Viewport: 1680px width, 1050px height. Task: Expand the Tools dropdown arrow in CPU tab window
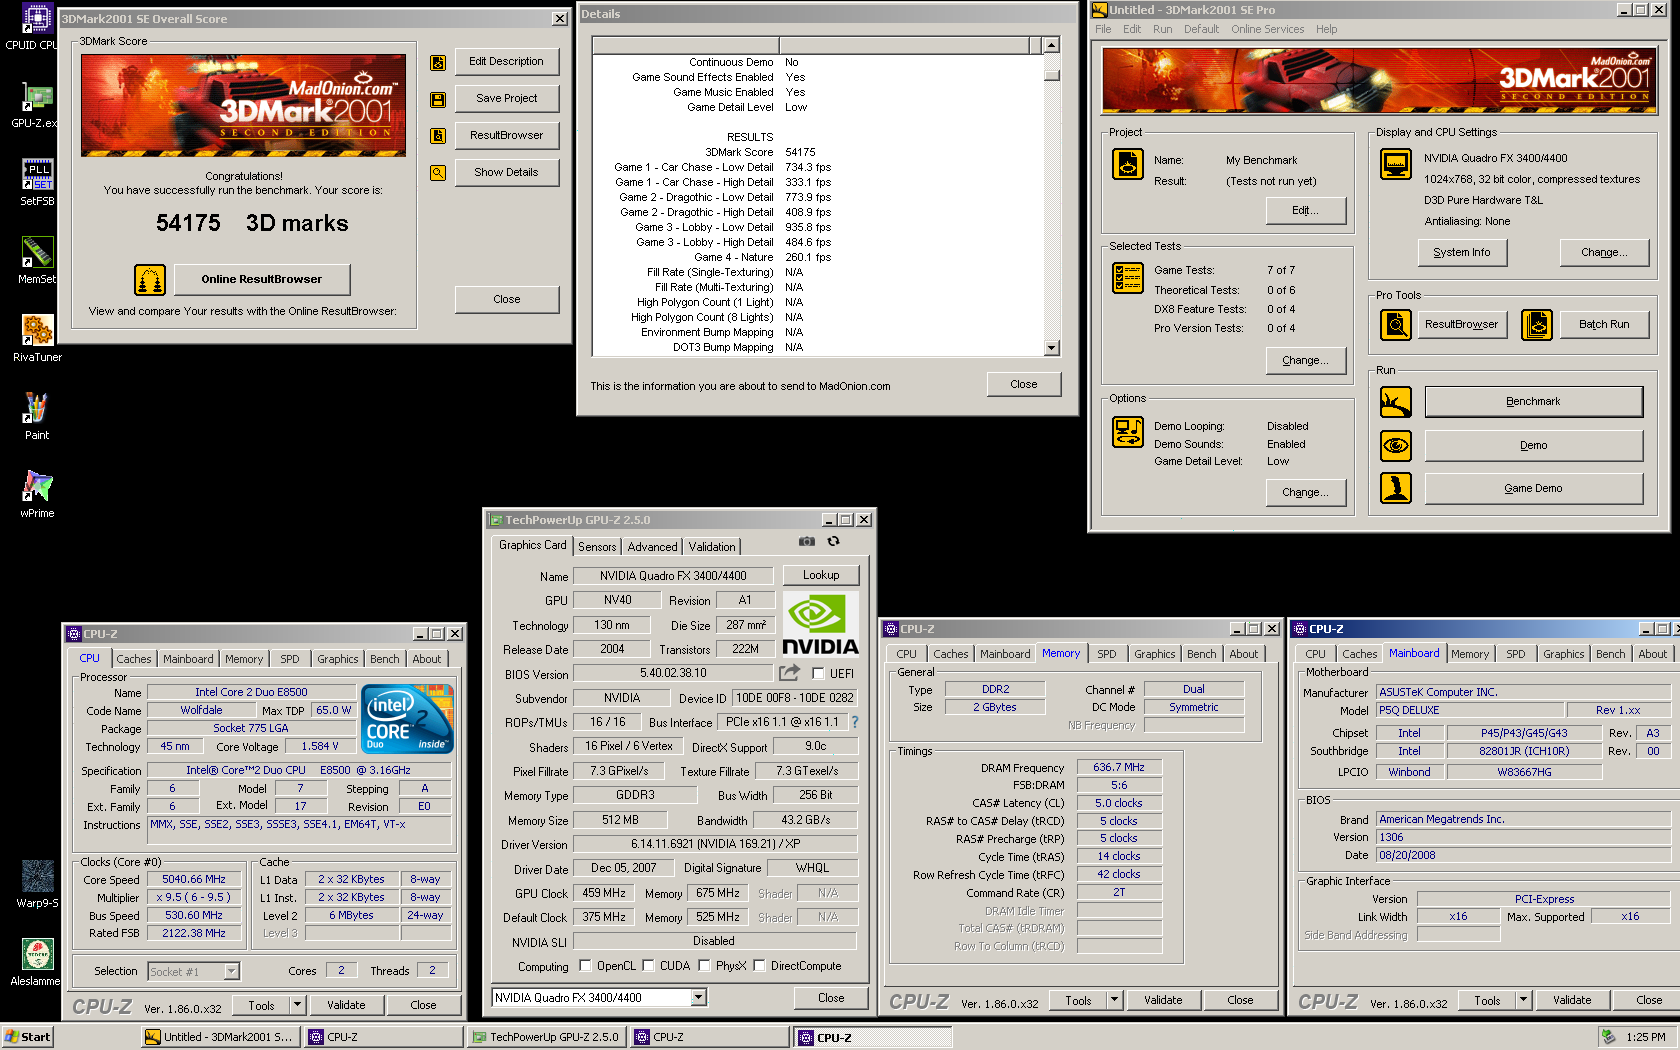[297, 1006]
